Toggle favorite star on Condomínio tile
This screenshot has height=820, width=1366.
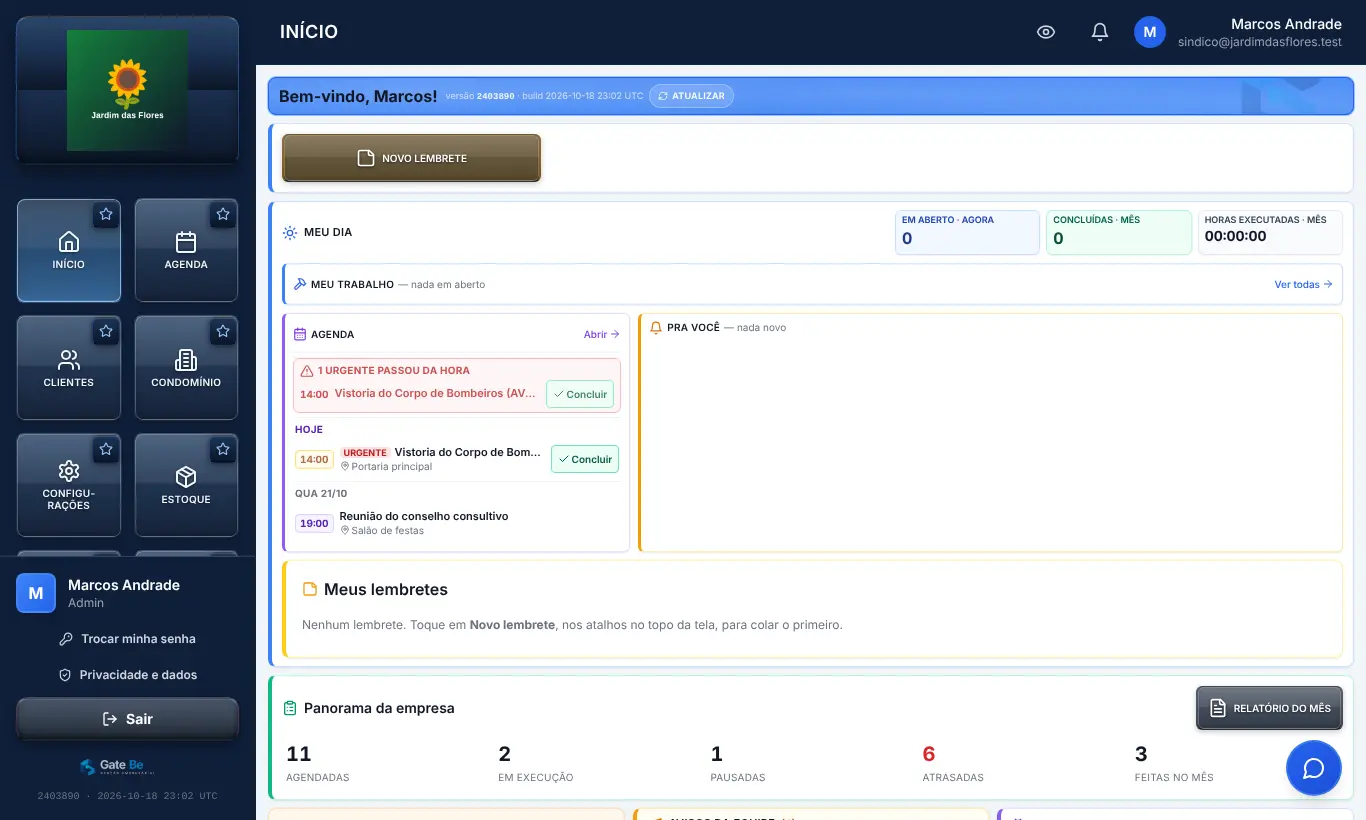[x=223, y=331]
